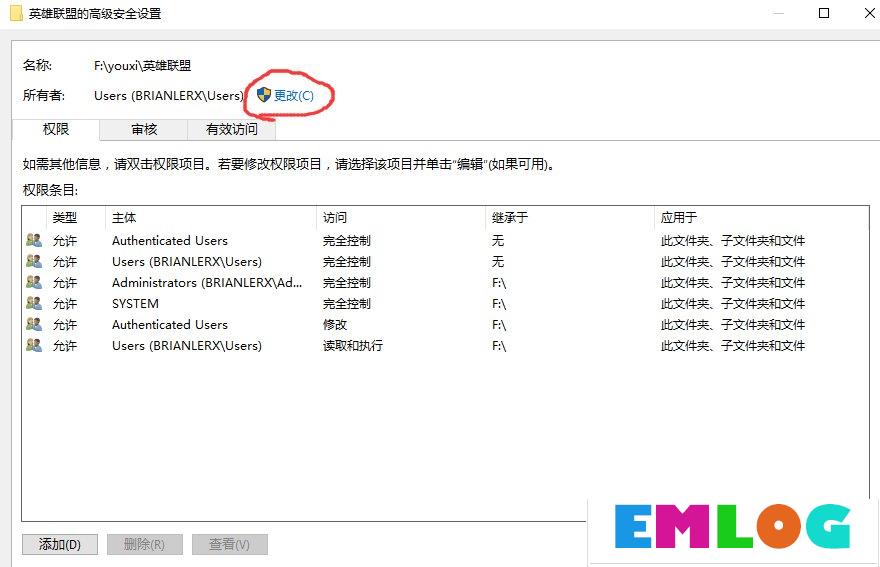Click 允许 in the SYSTEM row
The width and height of the screenshot is (880, 567).
65,304
